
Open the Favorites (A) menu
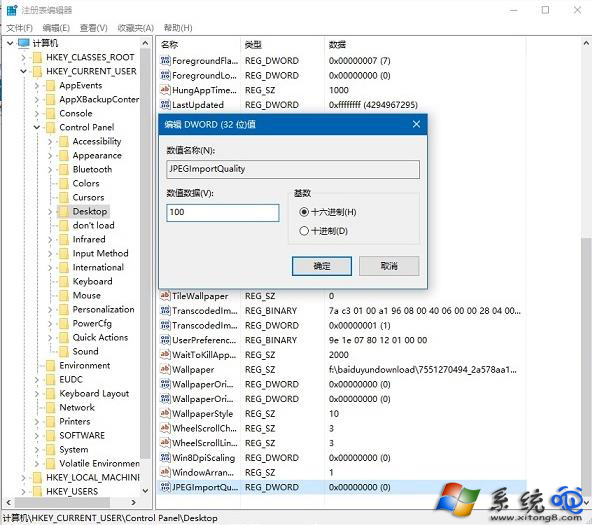136,28
